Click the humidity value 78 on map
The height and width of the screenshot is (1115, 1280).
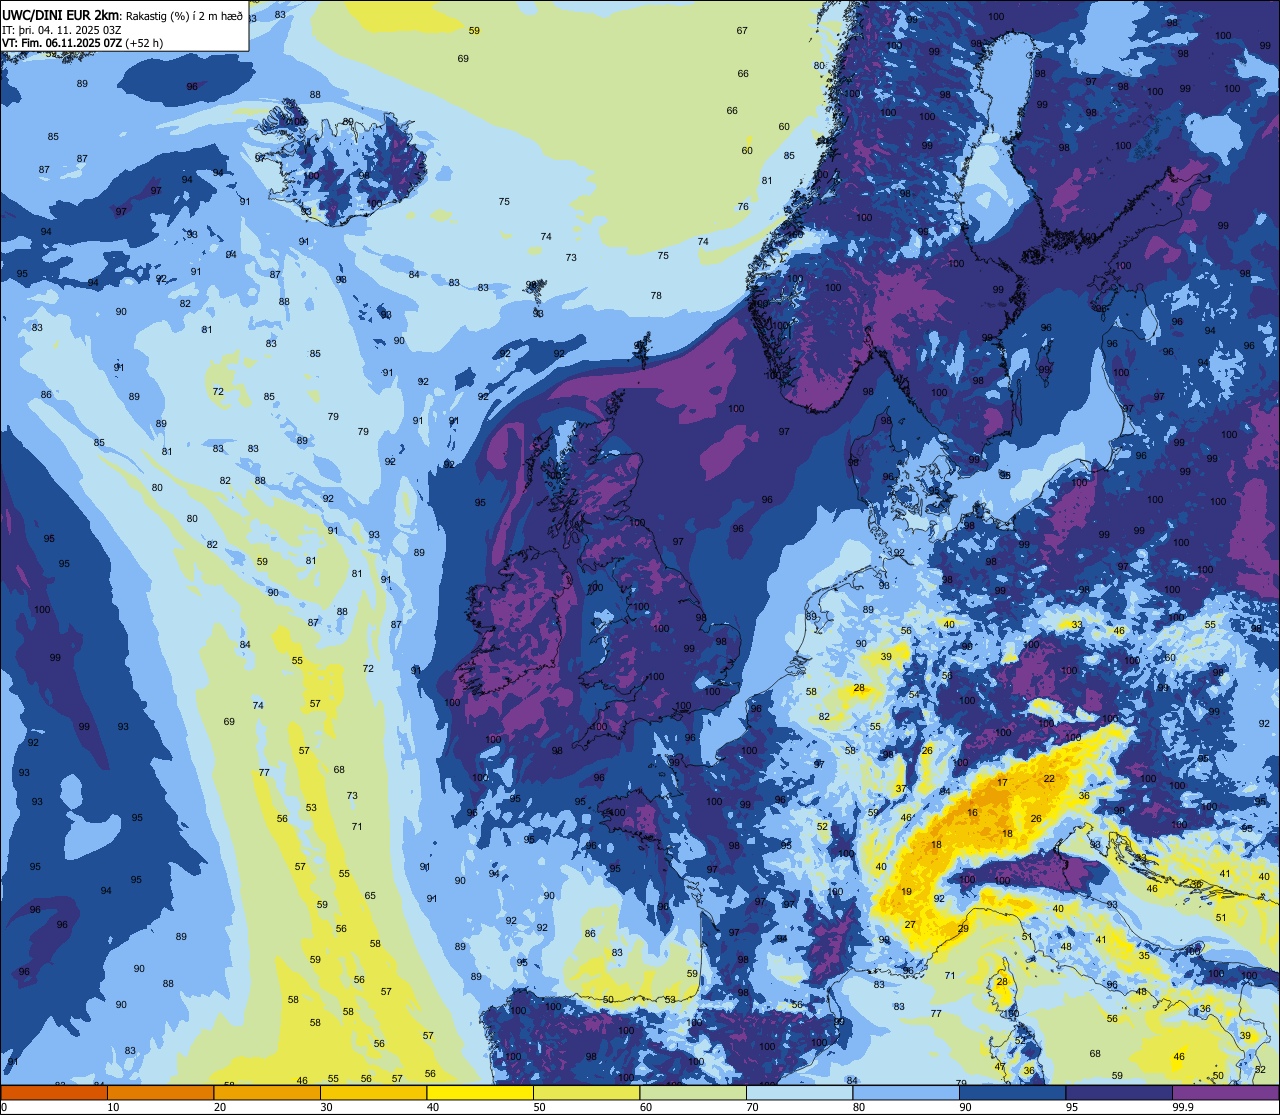[656, 296]
